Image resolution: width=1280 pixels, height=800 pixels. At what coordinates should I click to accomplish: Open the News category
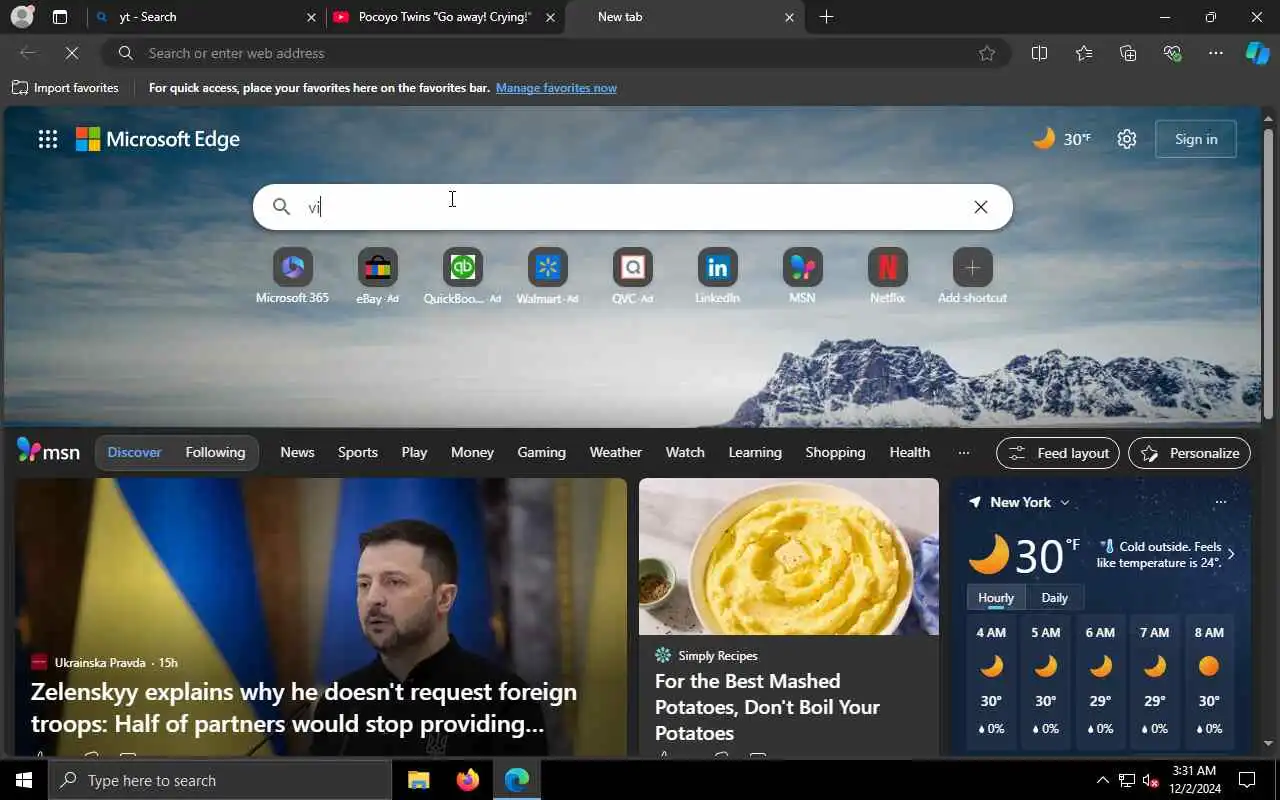[297, 452]
